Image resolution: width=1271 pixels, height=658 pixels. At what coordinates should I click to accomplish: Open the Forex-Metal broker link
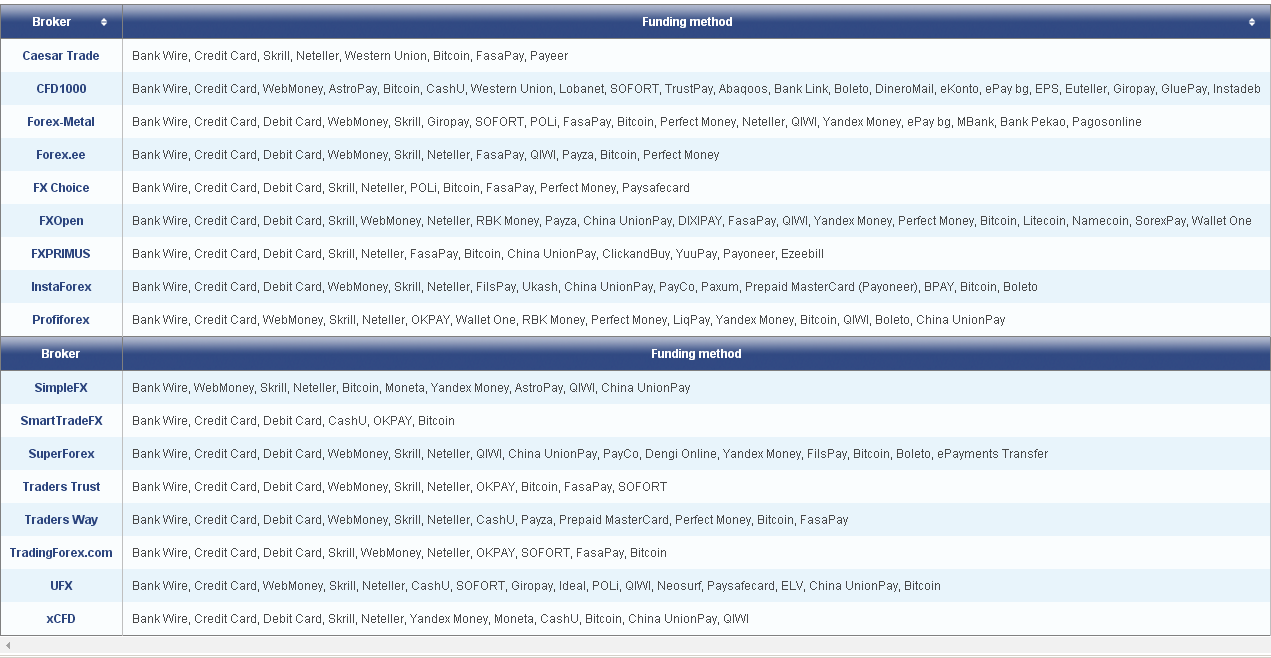click(x=61, y=122)
